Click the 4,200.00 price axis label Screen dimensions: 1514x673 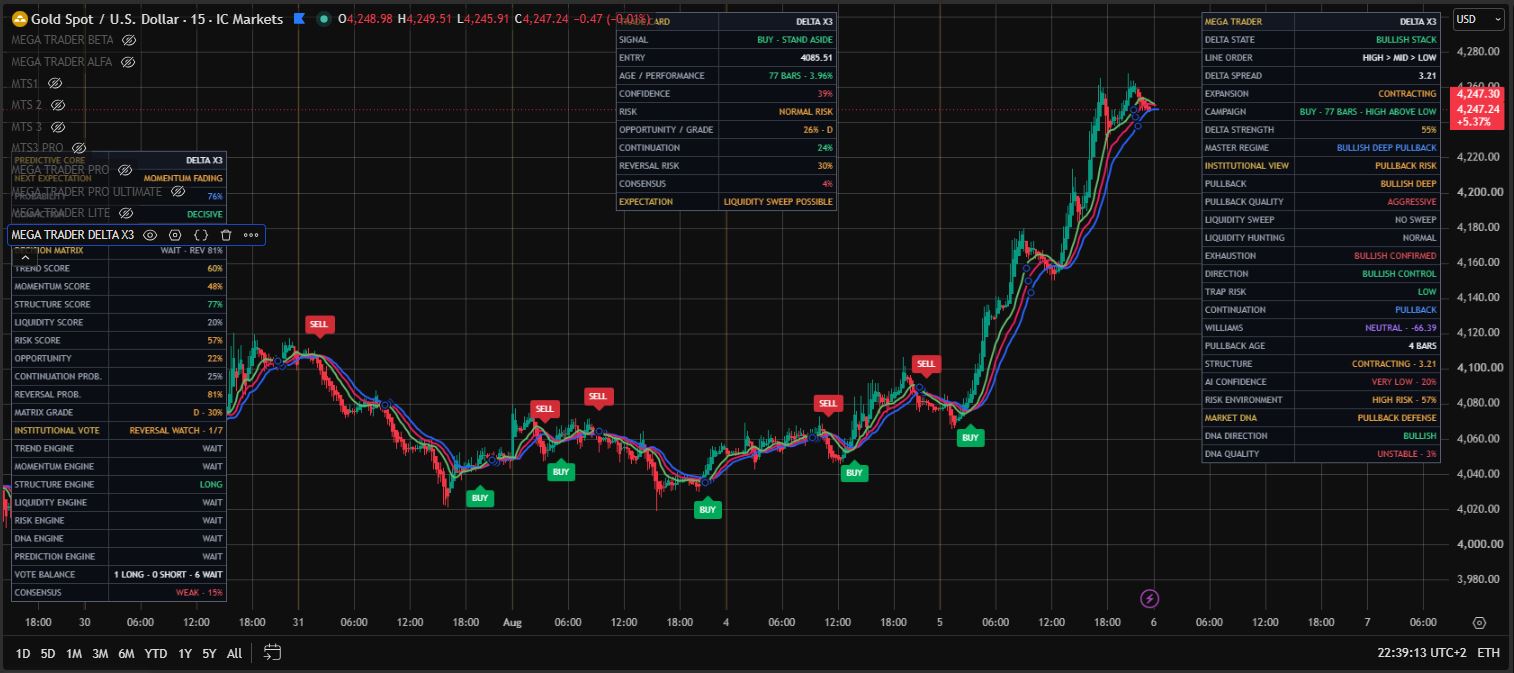pos(1478,192)
